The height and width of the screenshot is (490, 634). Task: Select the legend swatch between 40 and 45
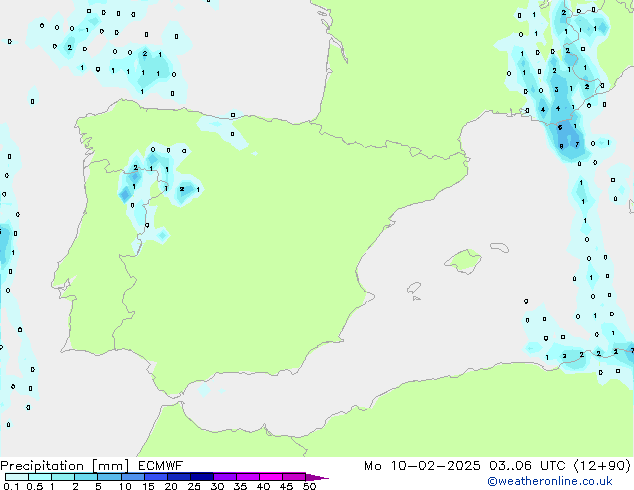coord(273,477)
